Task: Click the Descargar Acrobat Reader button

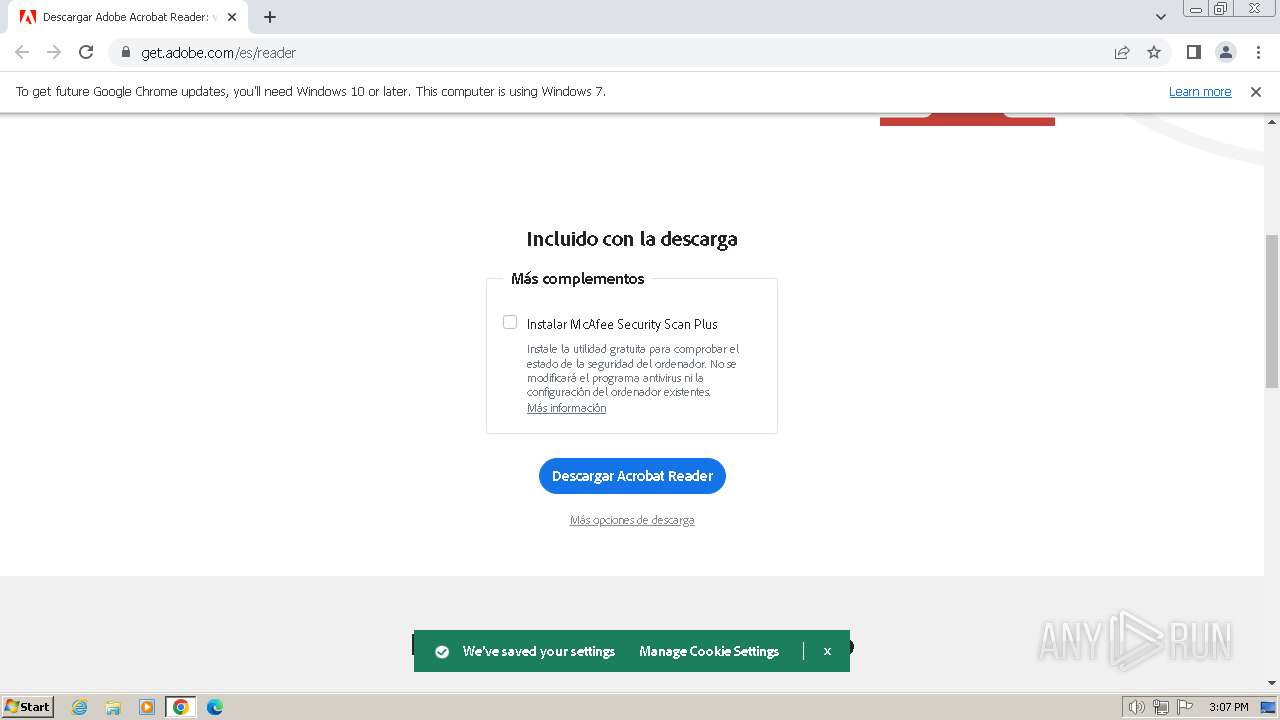Action: coord(632,476)
